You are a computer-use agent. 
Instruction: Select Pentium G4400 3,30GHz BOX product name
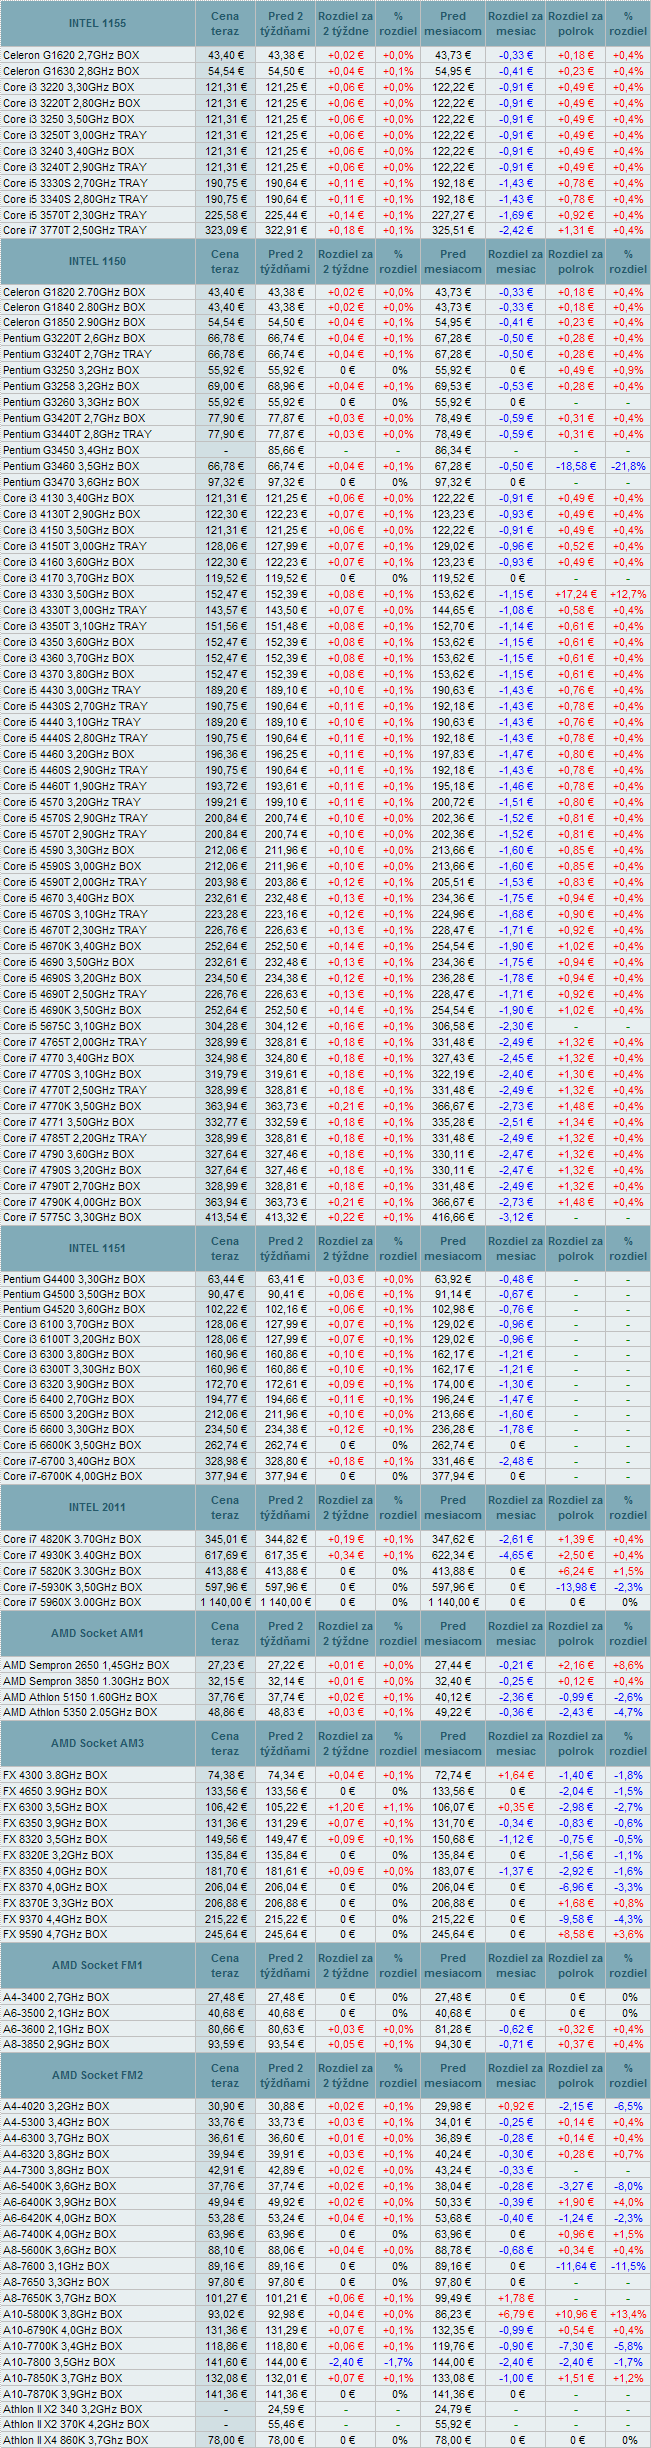click(73, 1279)
